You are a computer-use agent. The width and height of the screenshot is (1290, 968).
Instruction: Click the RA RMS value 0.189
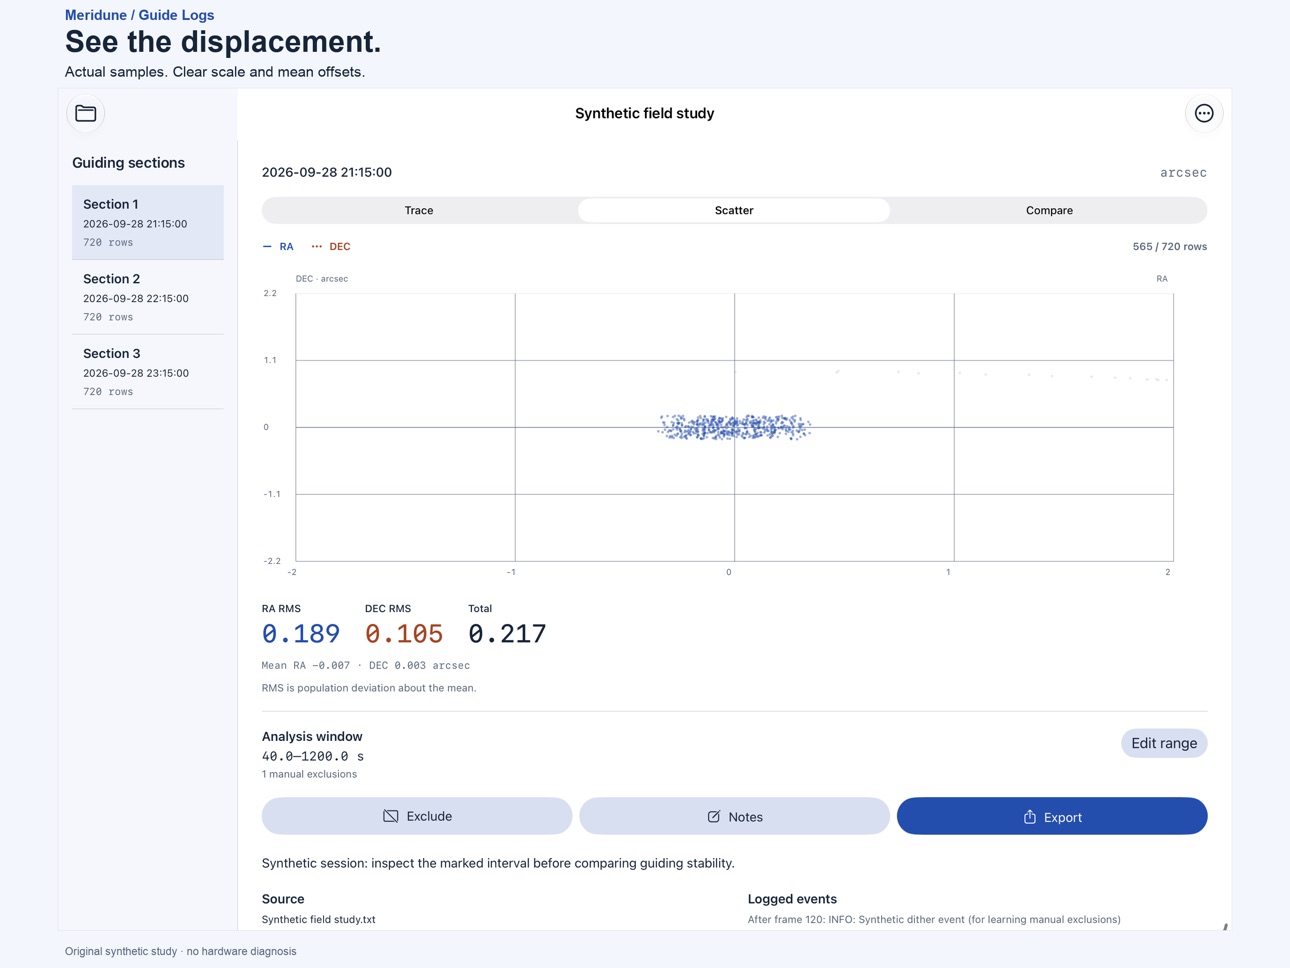pyautogui.click(x=301, y=634)
